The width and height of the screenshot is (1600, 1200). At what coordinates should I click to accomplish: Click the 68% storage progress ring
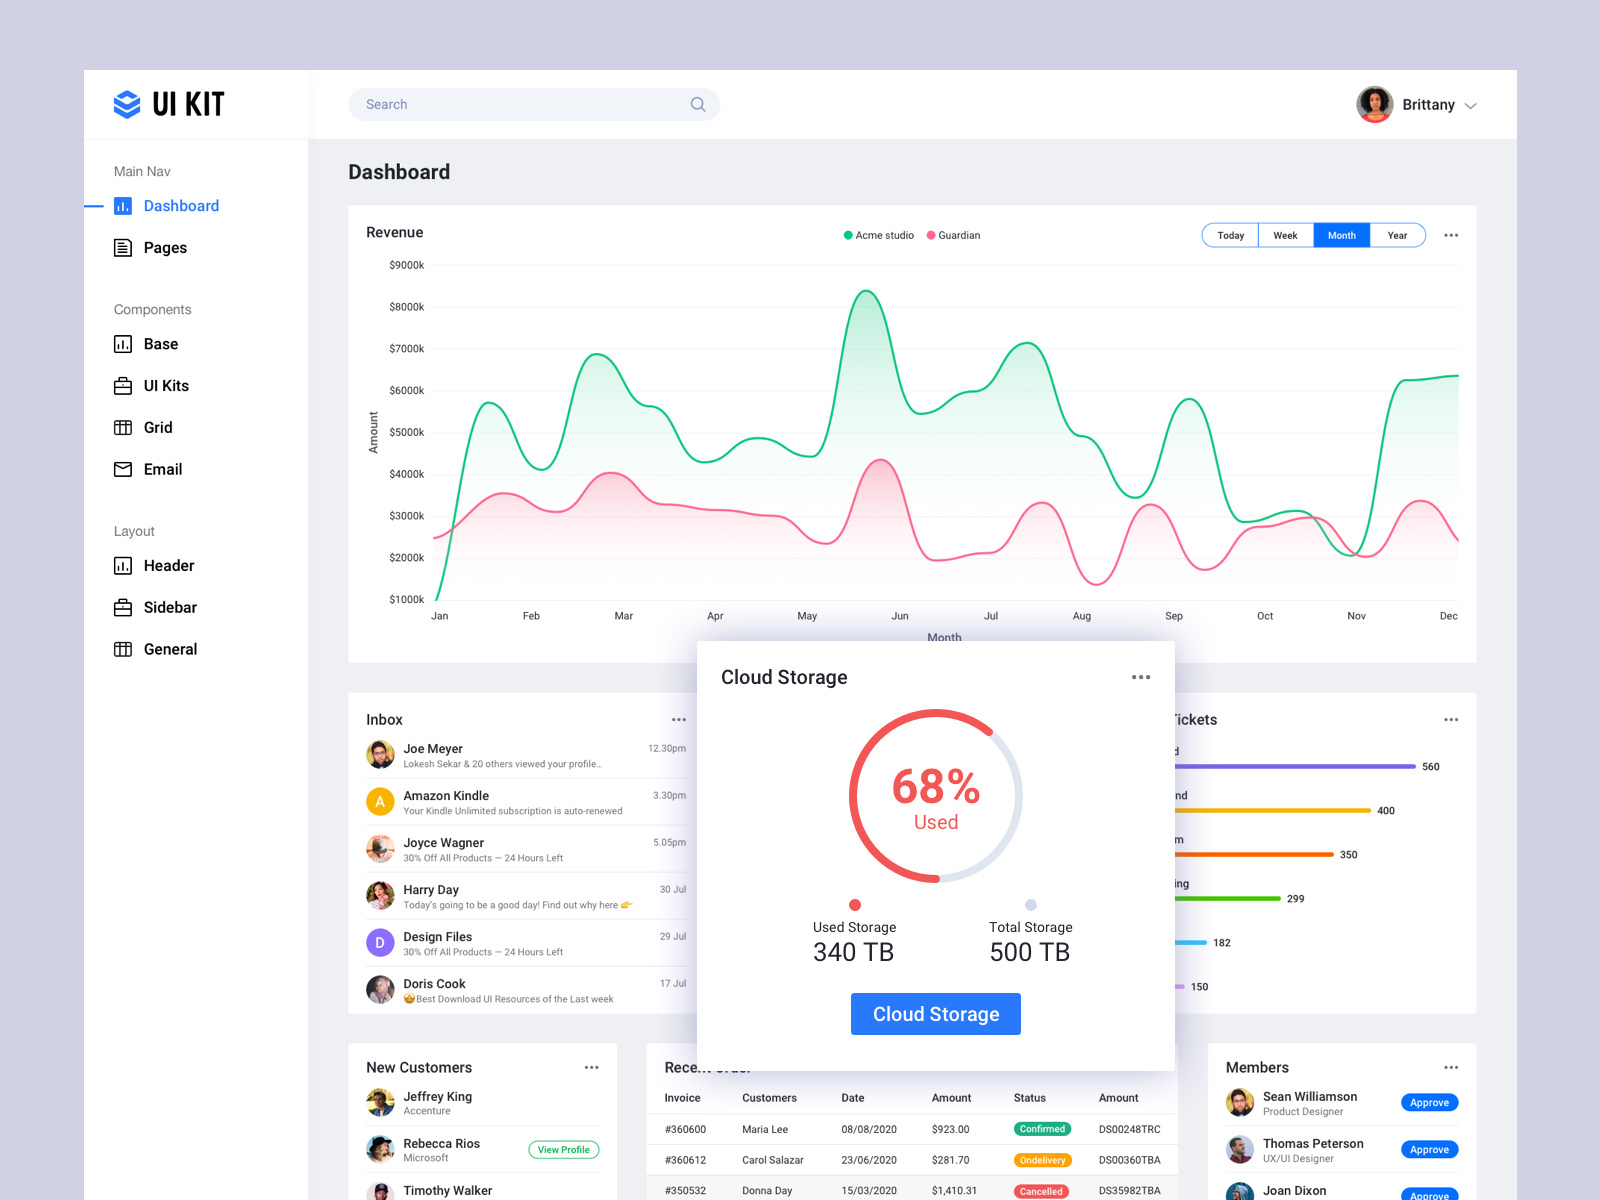pyautogui.click(x=935, y=795)
